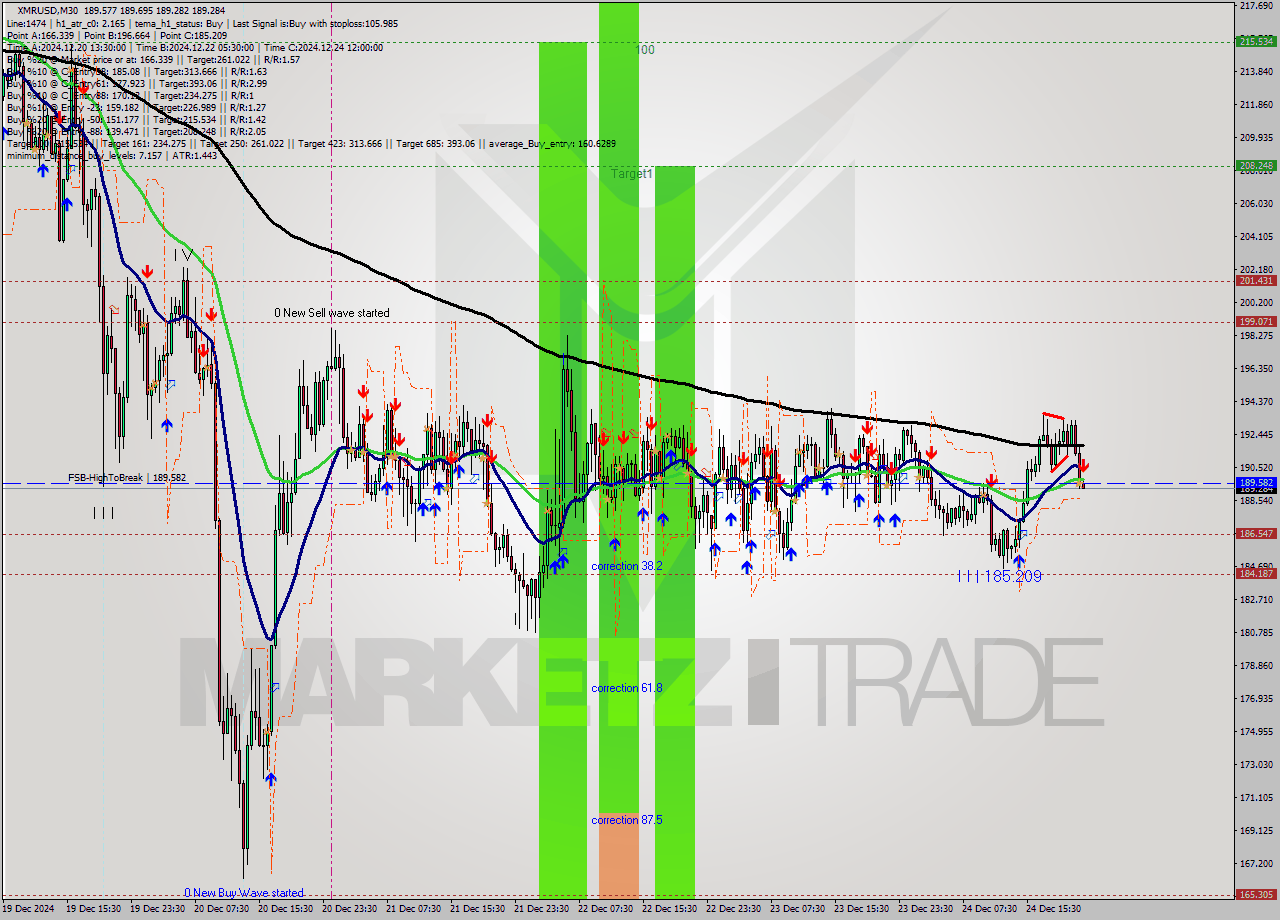Click the red 165.305 price tag
The width and height of the screenshot is (1280, 920).
(1256, 895)
